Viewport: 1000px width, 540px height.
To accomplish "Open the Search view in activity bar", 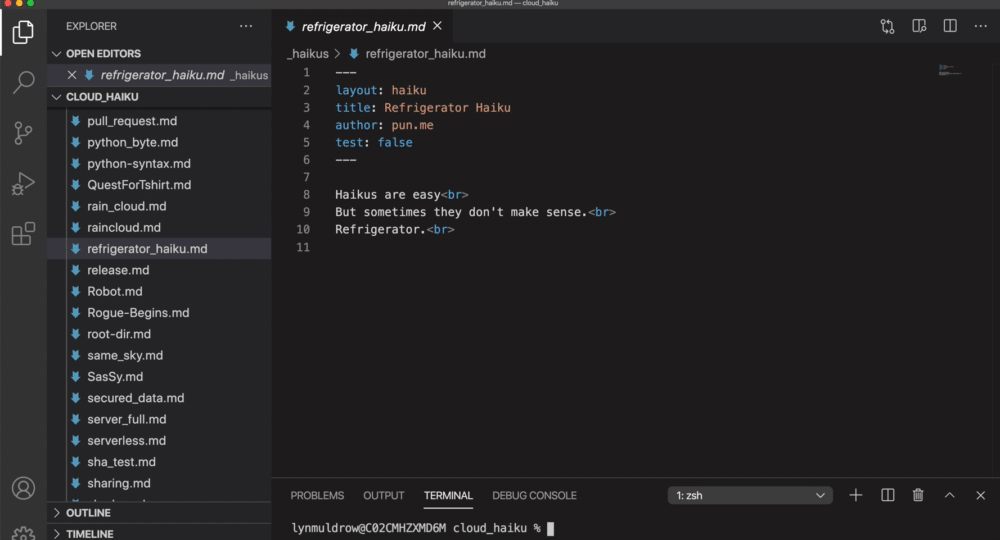I will [x=23, y=82].
